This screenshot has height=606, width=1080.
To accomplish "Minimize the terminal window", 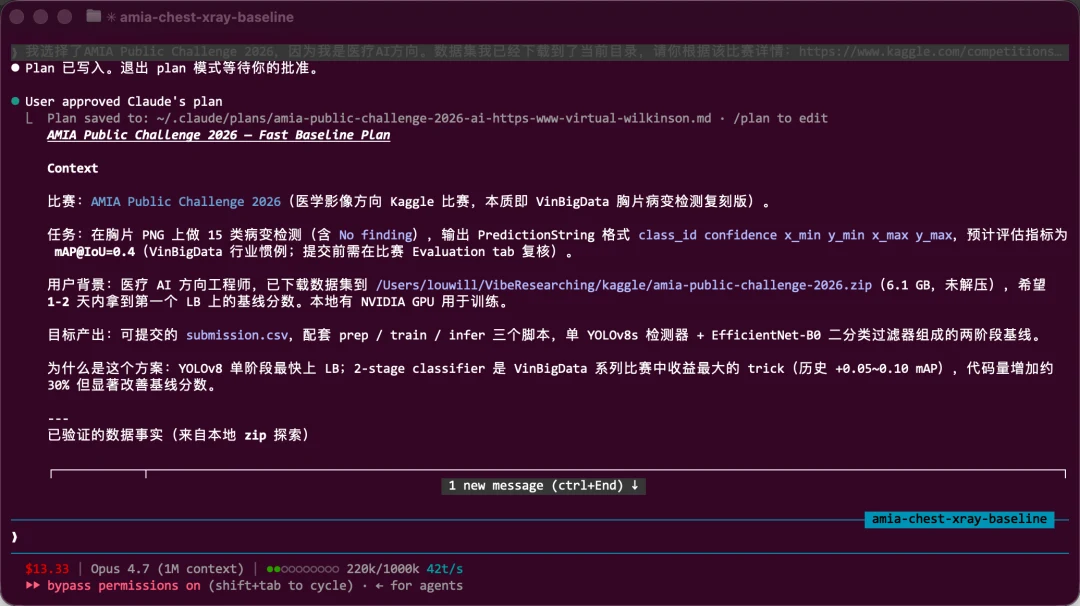I will [x=41, y=17].
